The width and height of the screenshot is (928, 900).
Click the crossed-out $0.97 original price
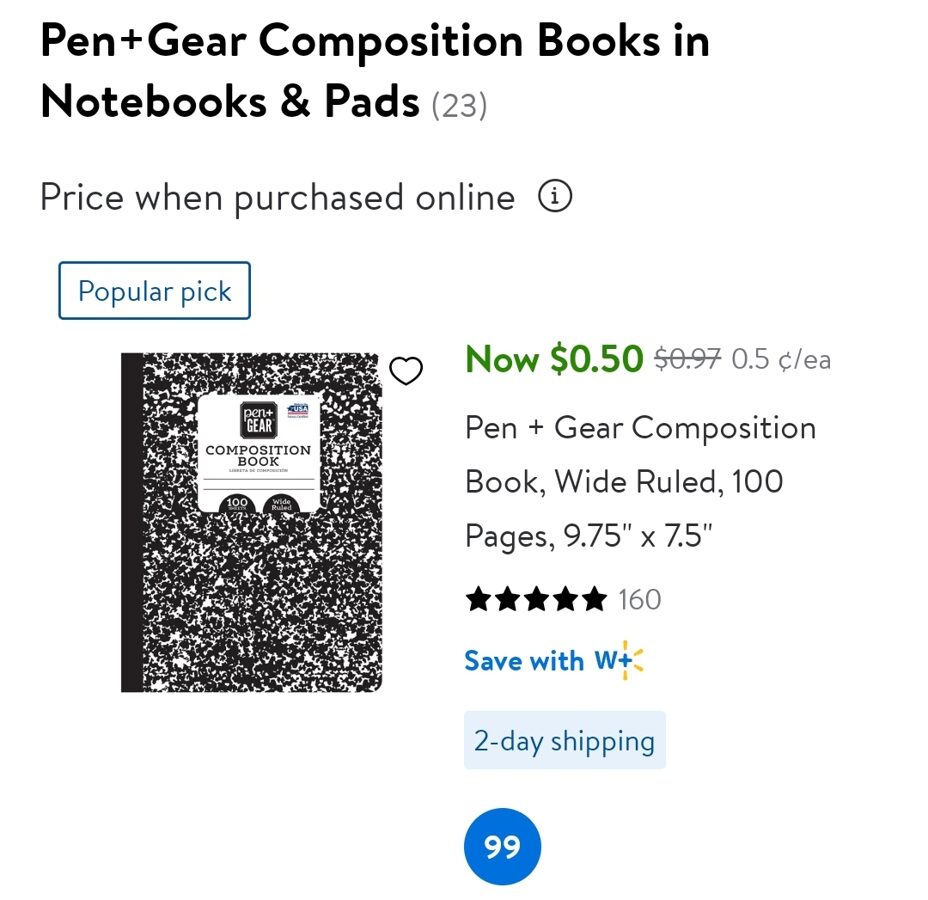tap(687, 359)
